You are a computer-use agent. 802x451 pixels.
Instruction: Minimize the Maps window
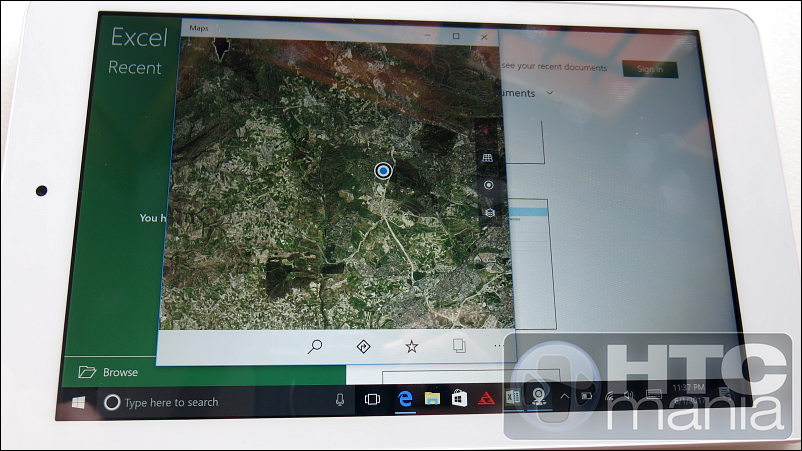pyautogui.click(x=428, y=35)
